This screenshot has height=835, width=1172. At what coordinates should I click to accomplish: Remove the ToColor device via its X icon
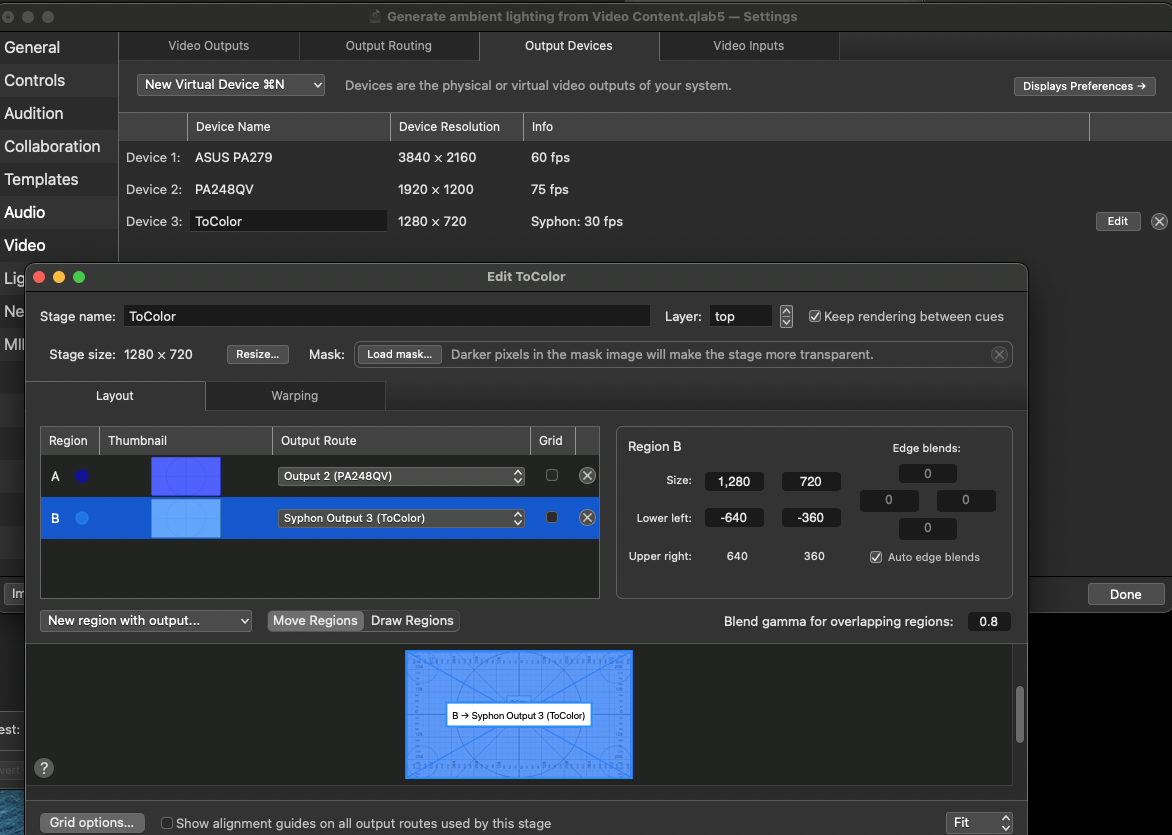[x=1159, y=221]
